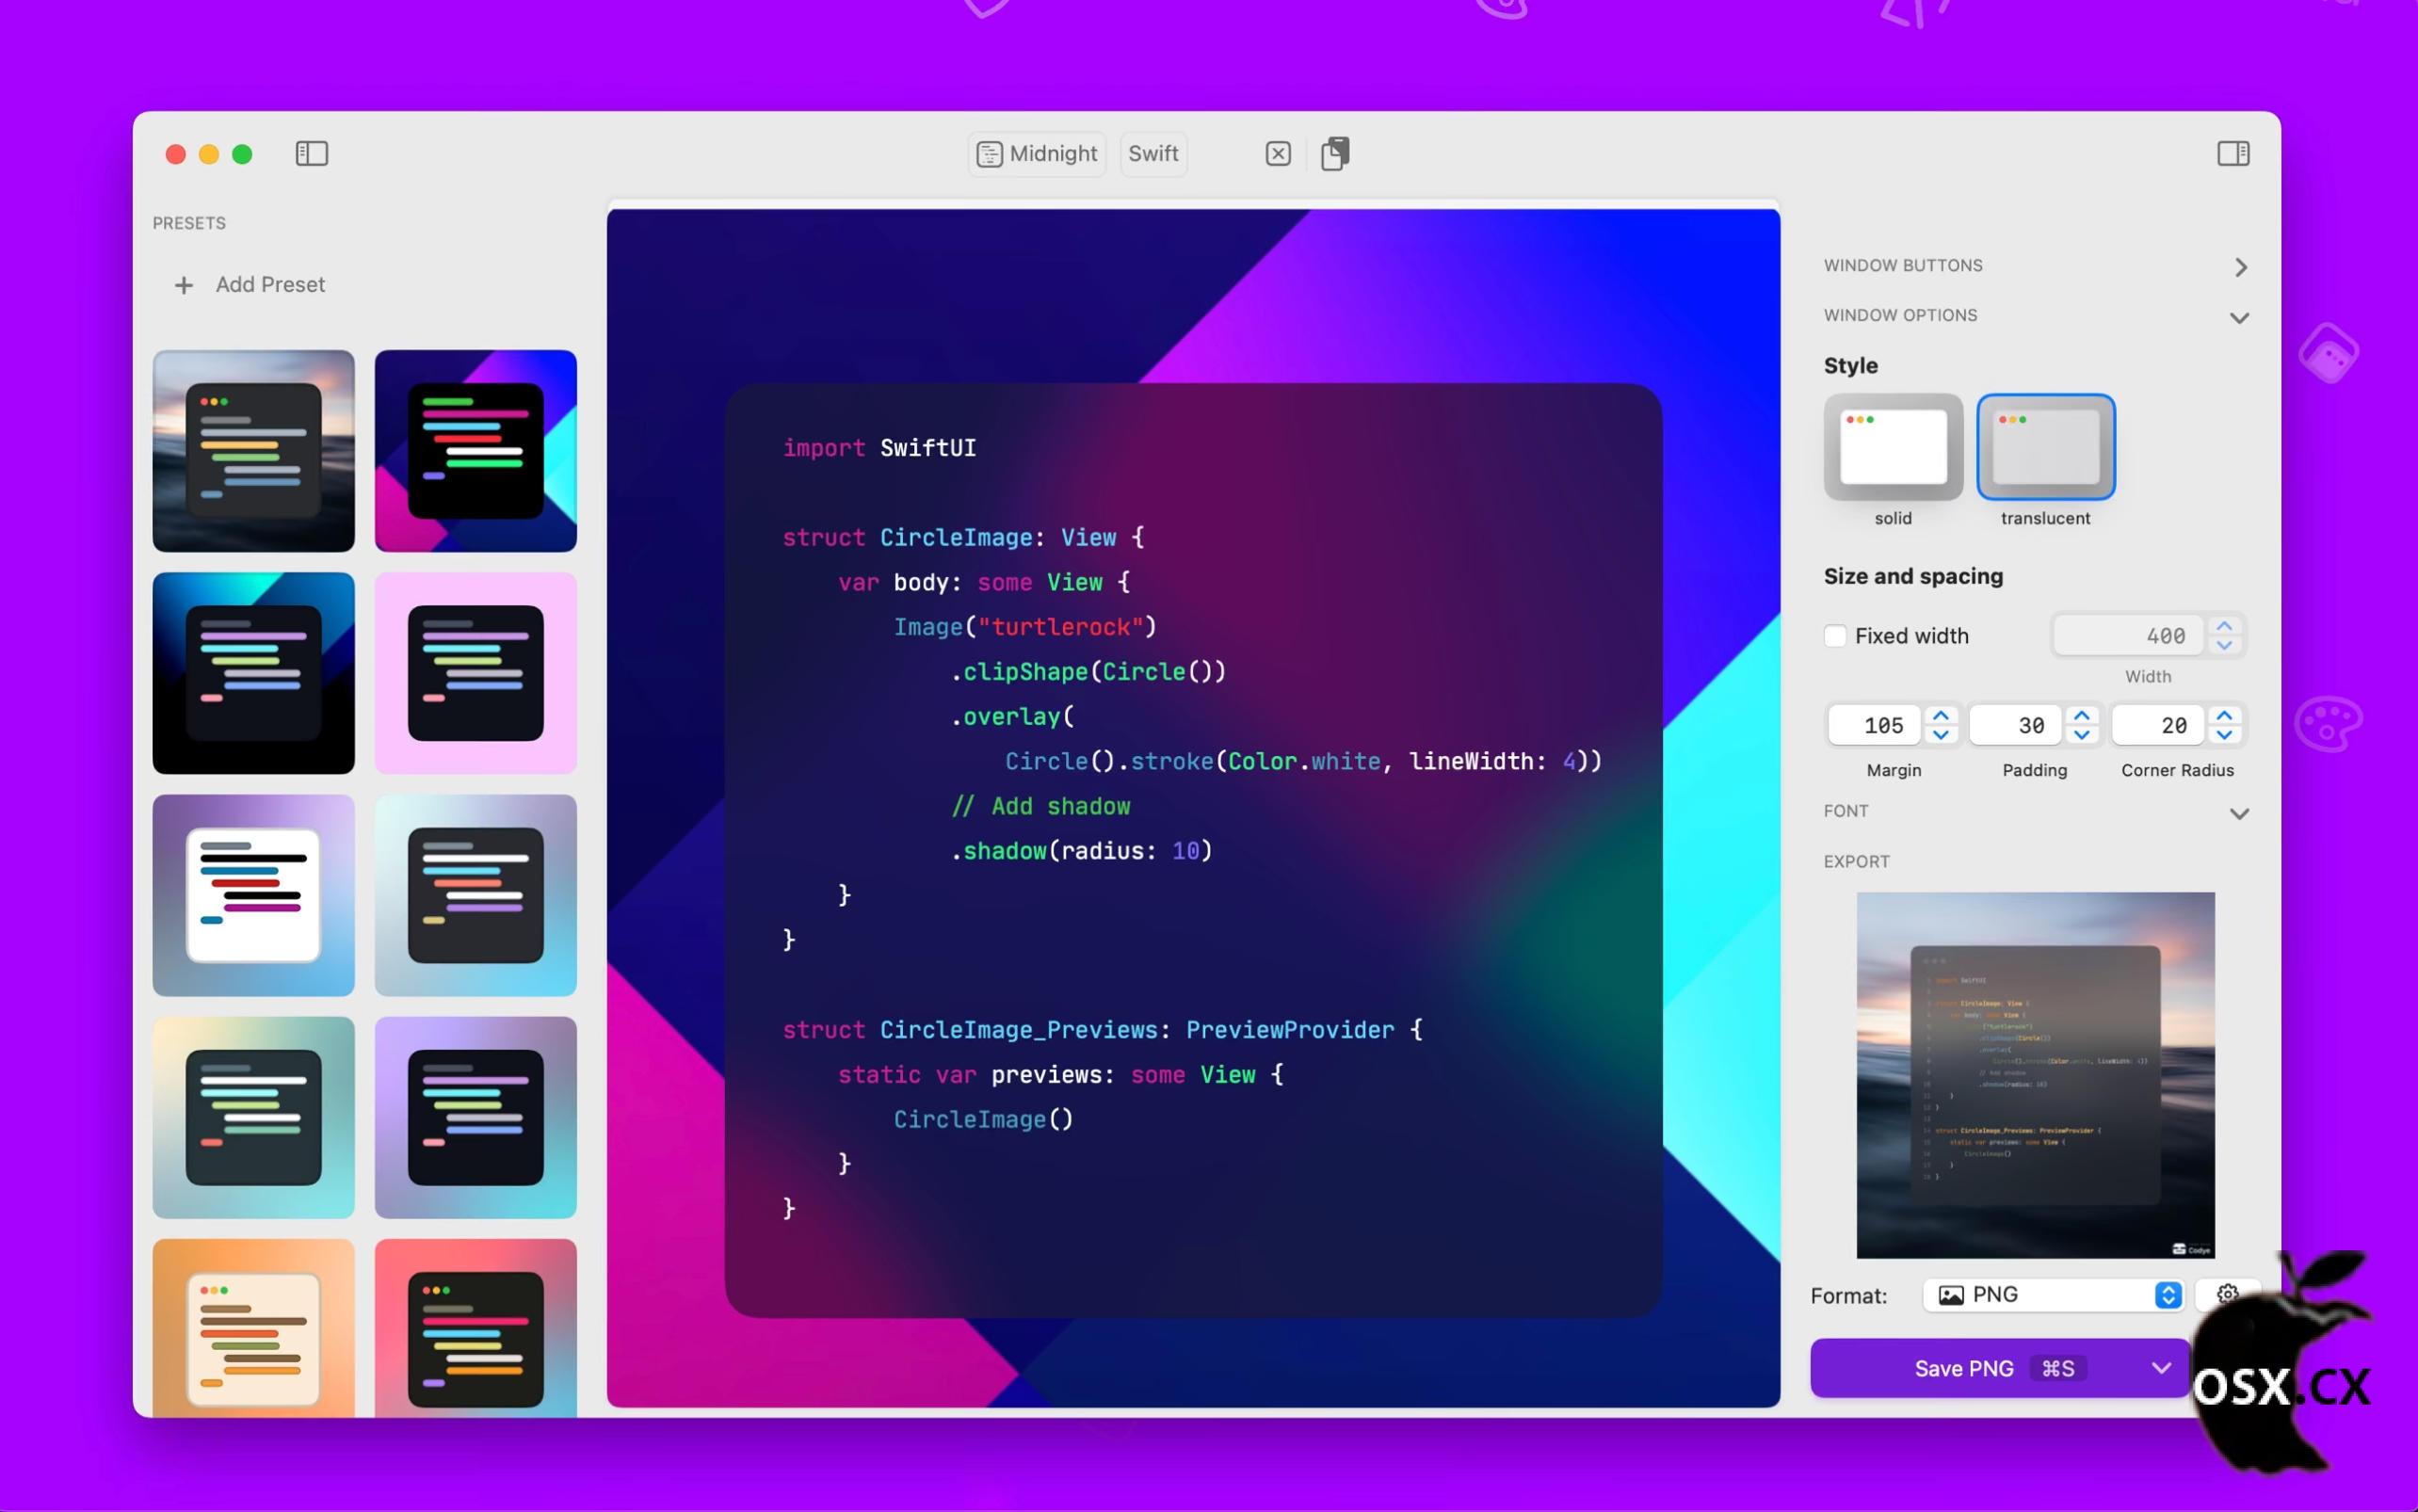Expand the Window Buttons section

click(x=2240, y=267)
